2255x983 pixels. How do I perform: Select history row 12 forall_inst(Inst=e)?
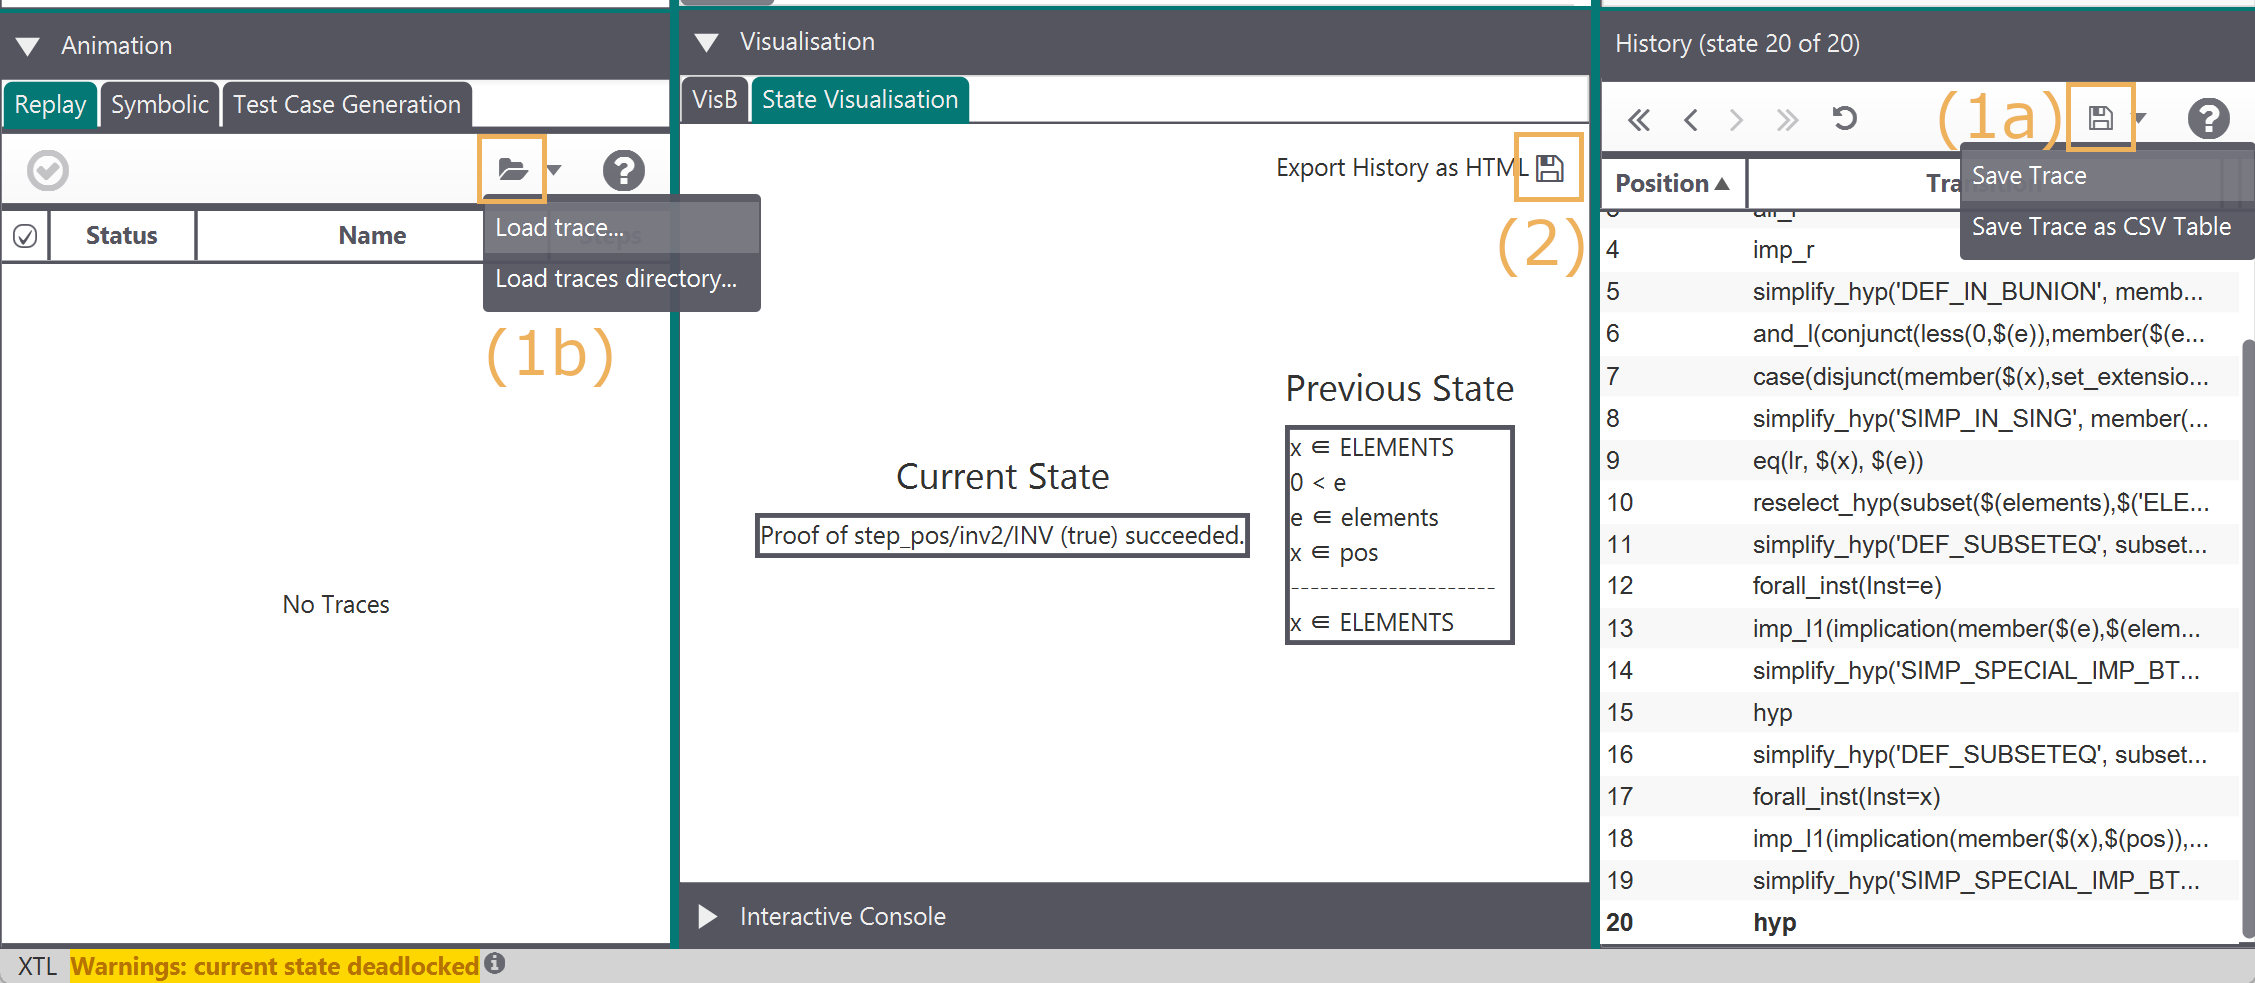1846,586
